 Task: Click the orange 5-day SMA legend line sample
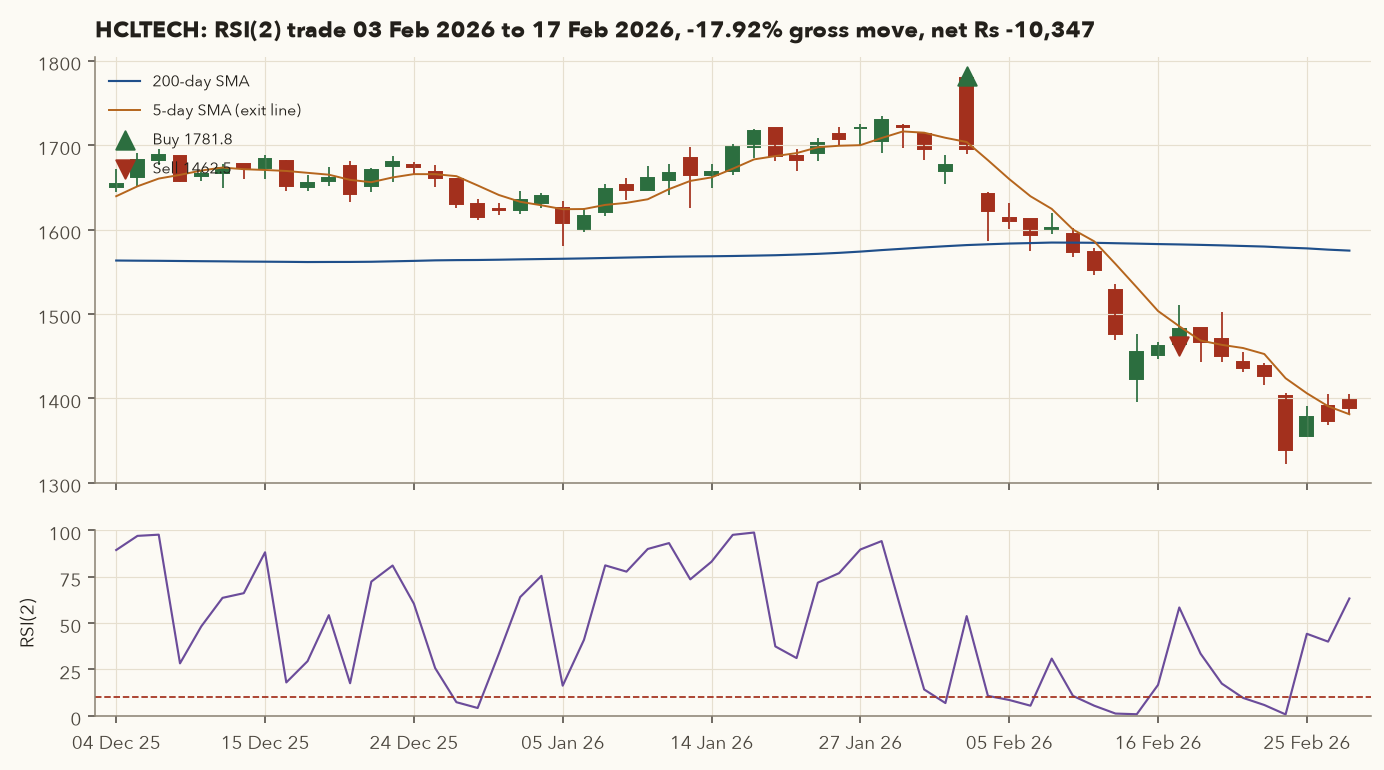(x=125, y=110)
